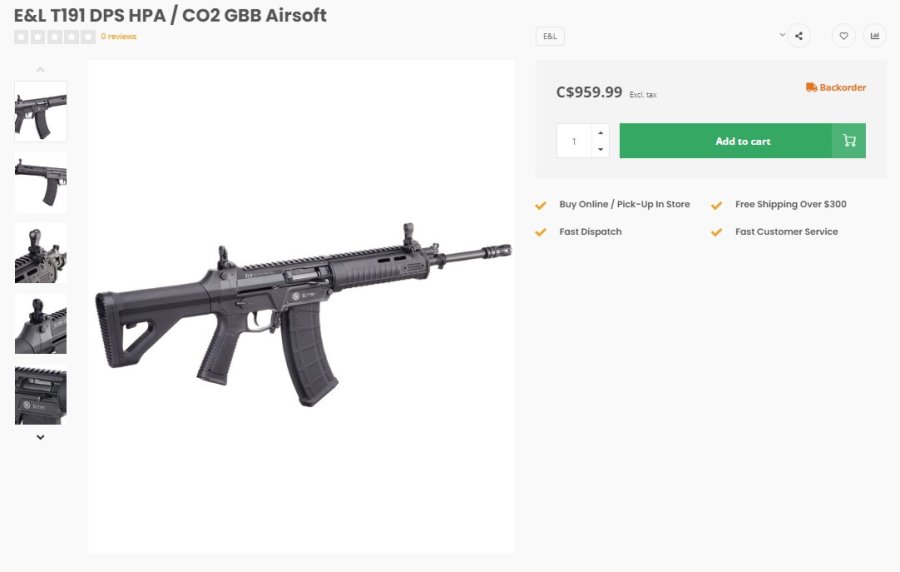Select the first rifle thumbnail
The height and width of the screenshot is (572, 900).
(x=41, y=111)
